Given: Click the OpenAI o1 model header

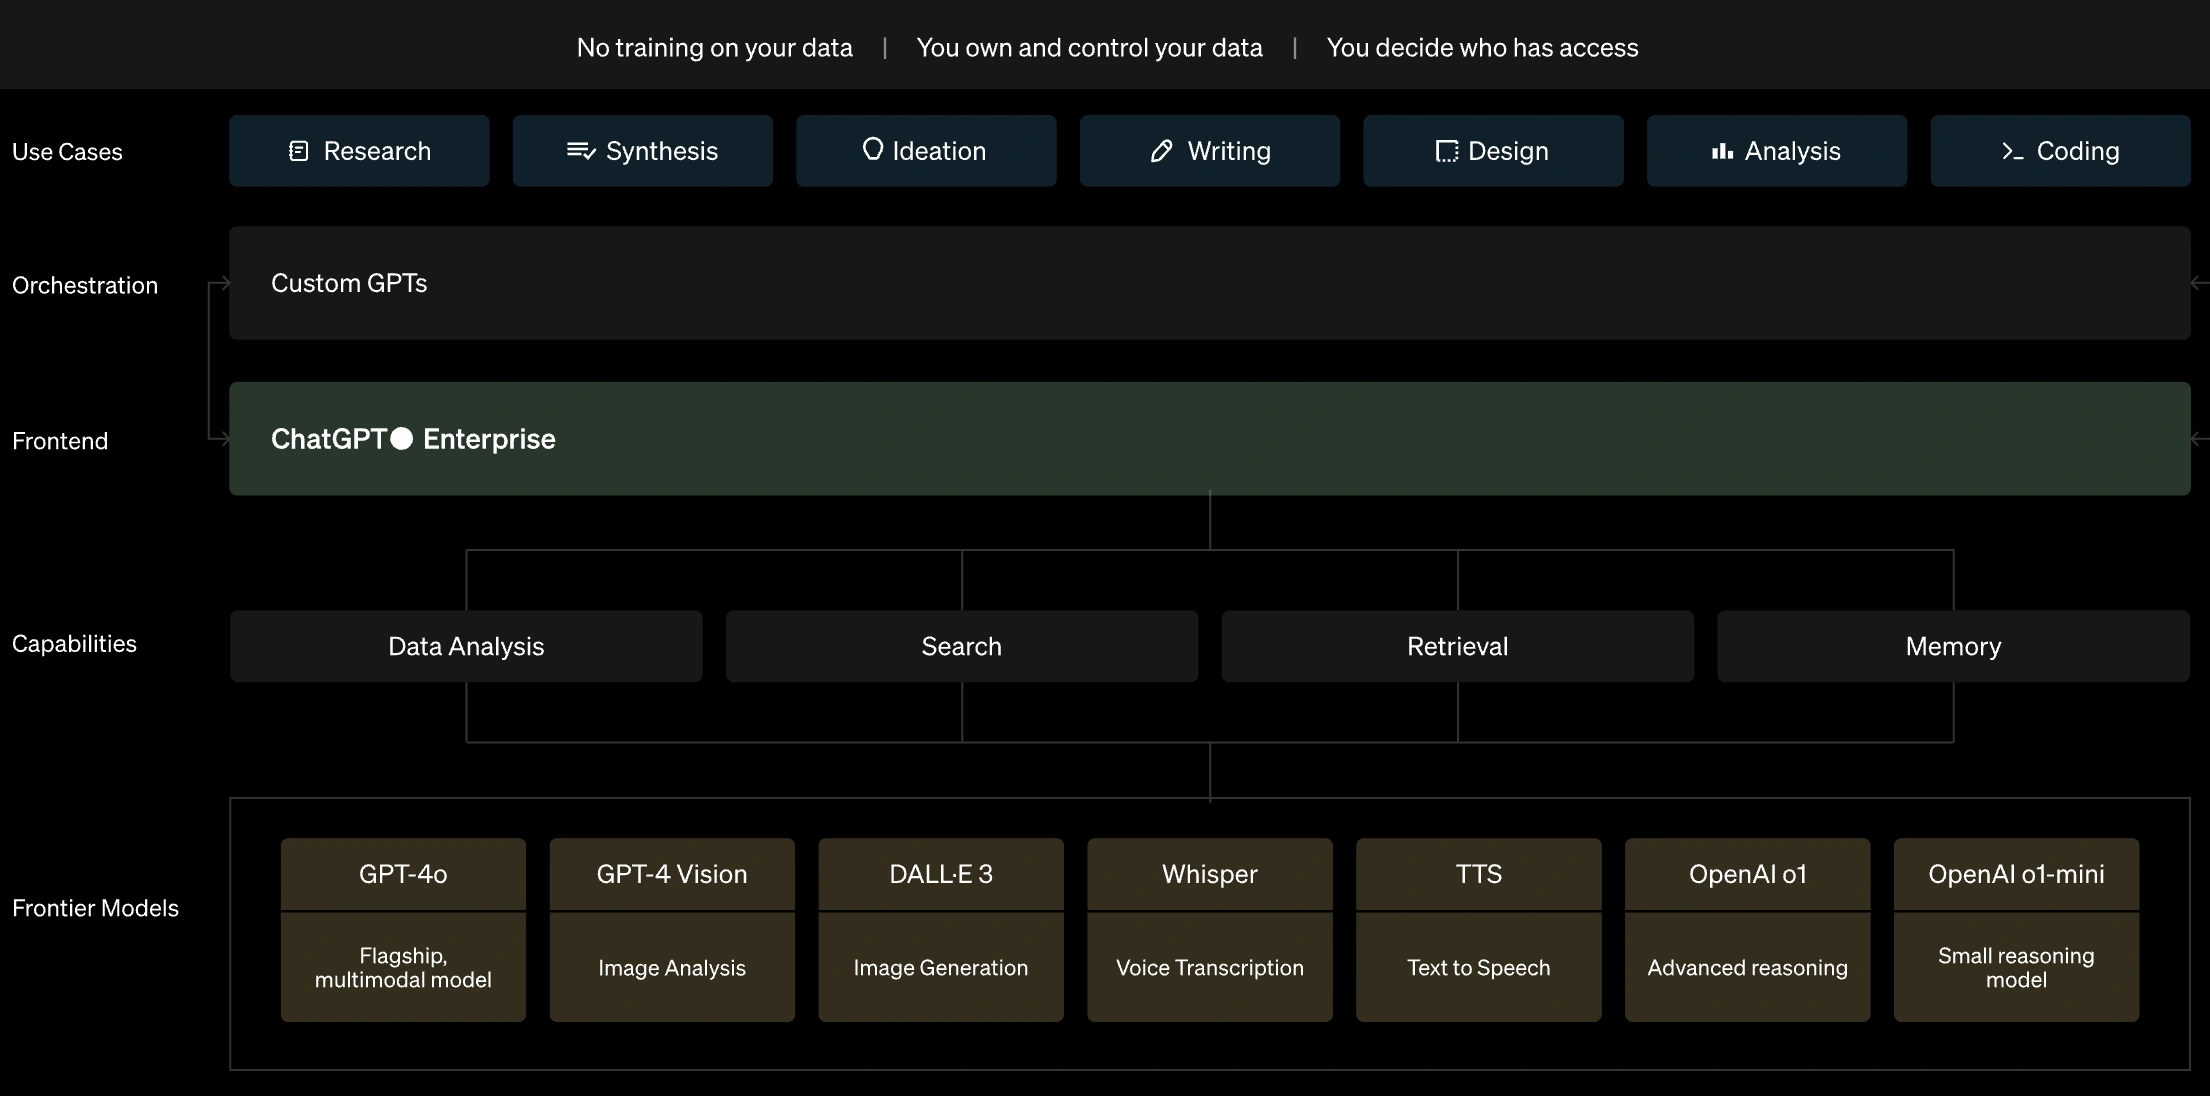Looking at the screenshot, I should tap(1748, 874).
